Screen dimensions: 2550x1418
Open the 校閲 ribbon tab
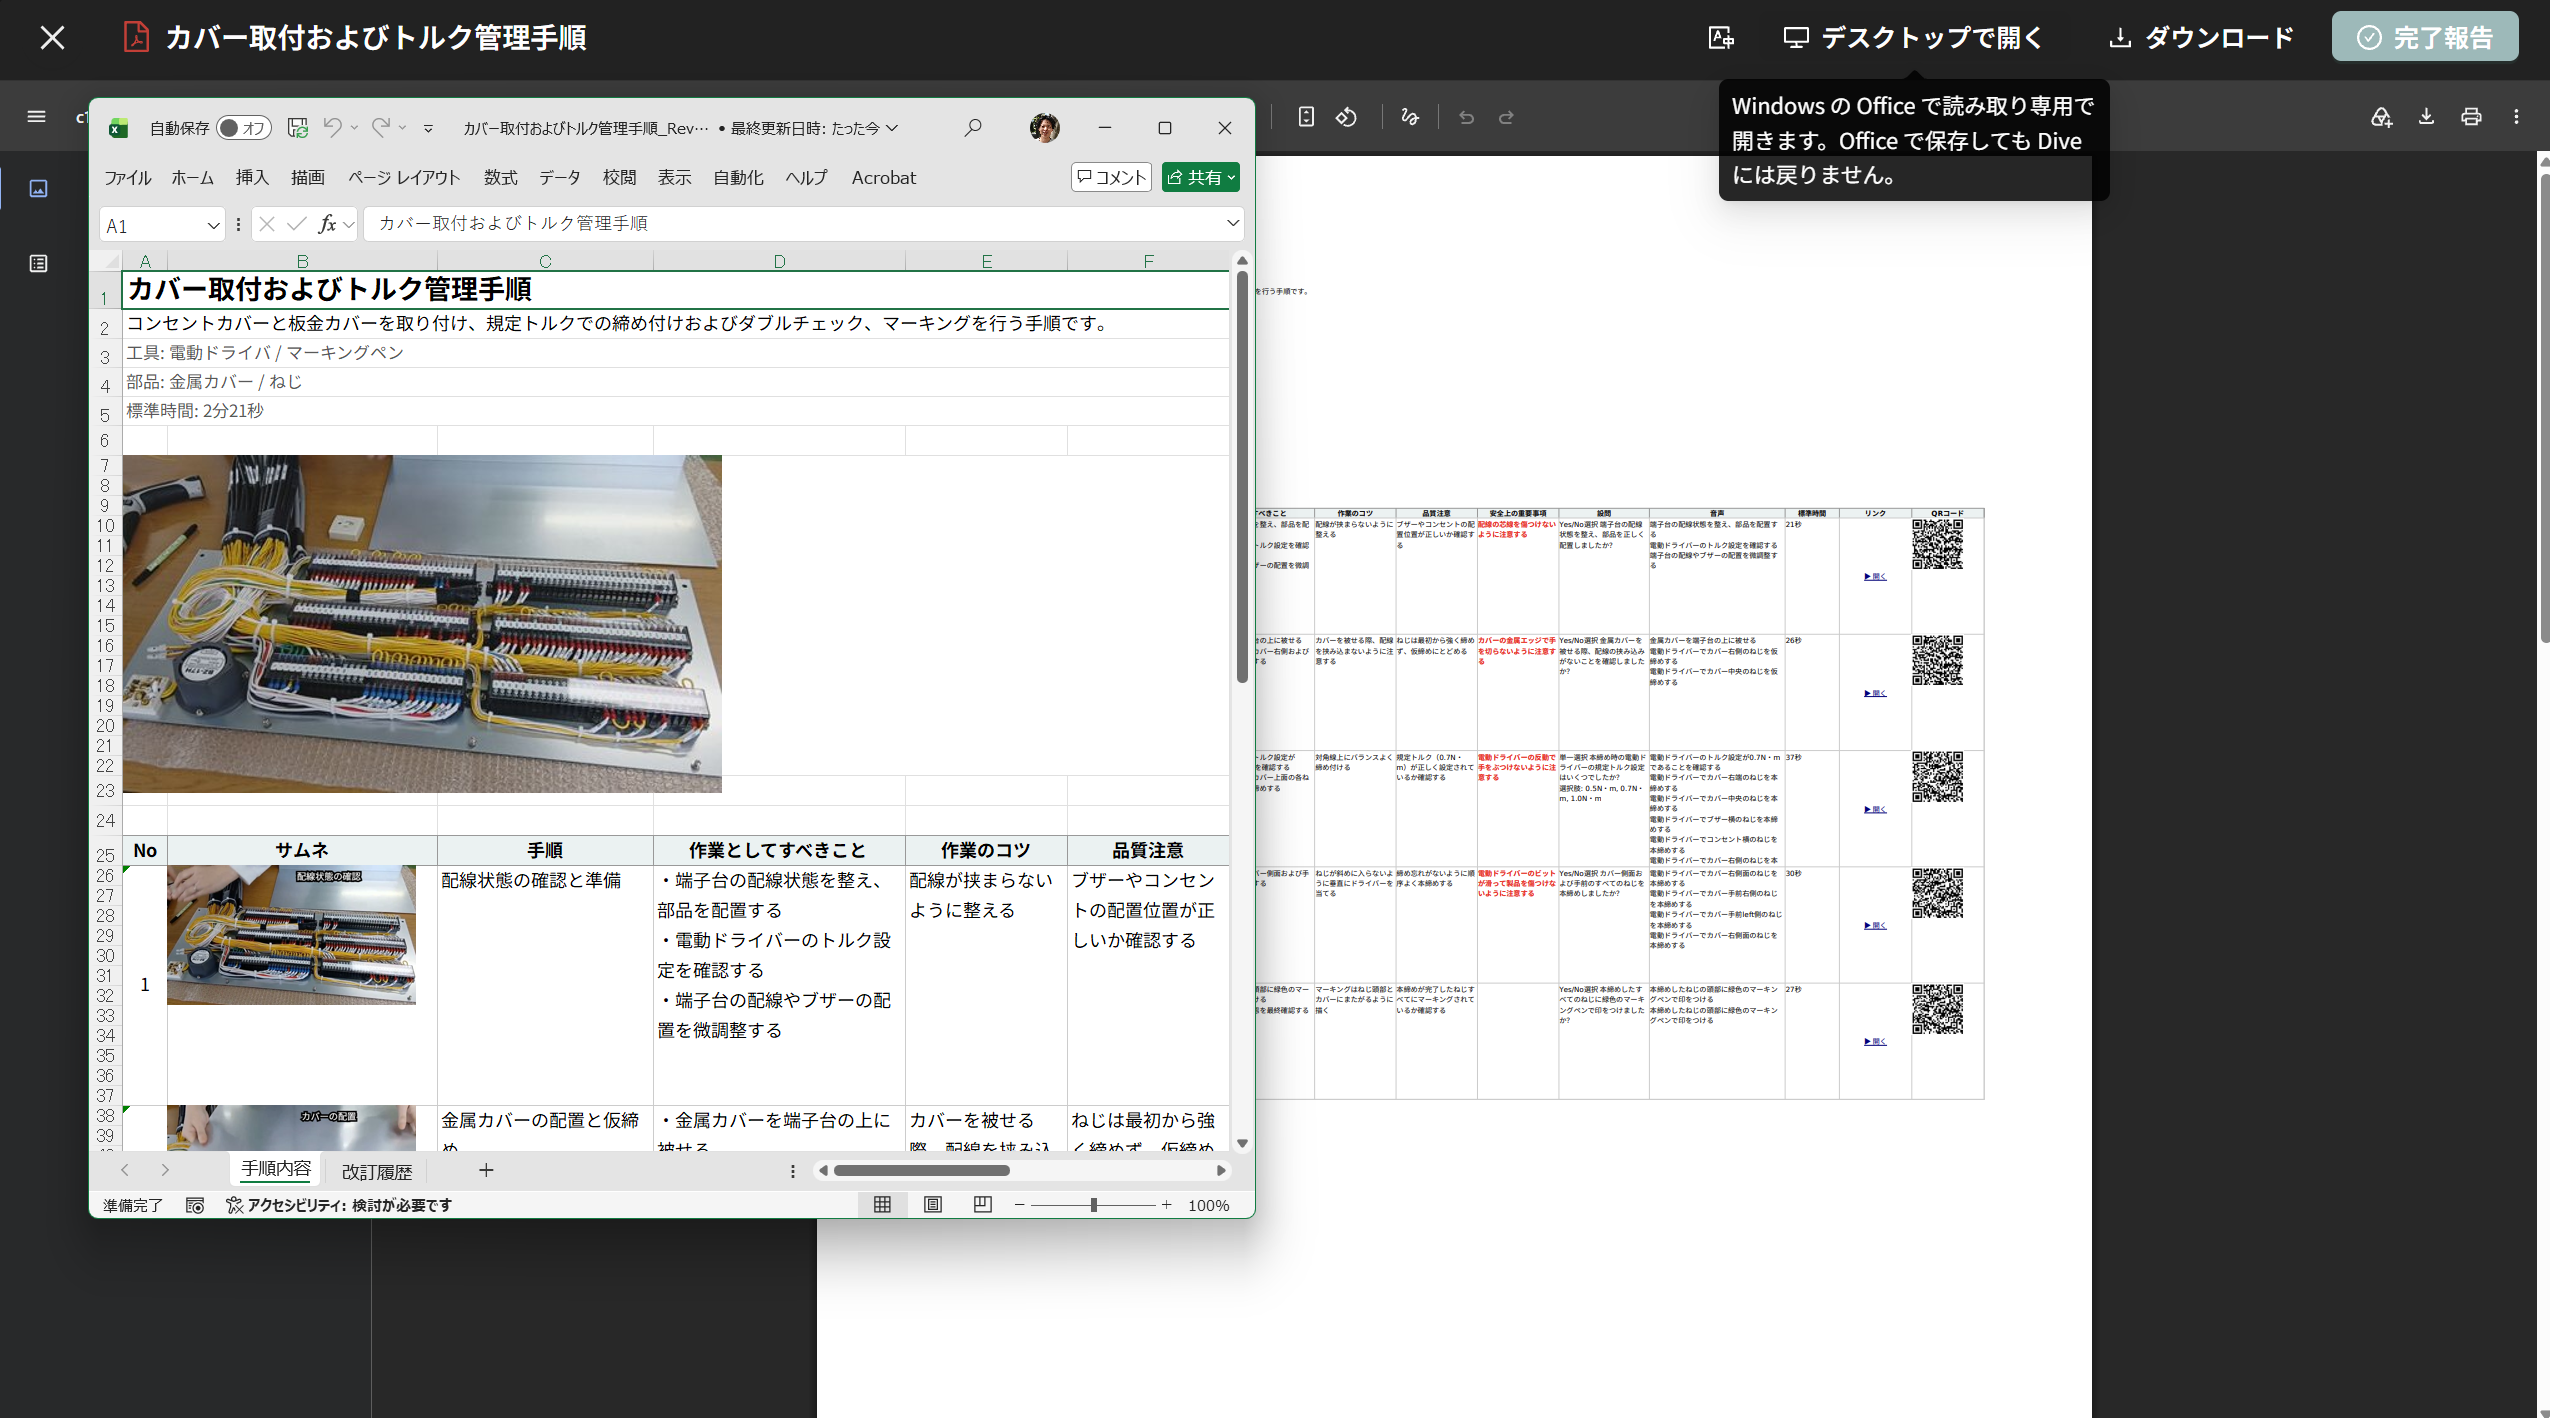coord(619,177)
